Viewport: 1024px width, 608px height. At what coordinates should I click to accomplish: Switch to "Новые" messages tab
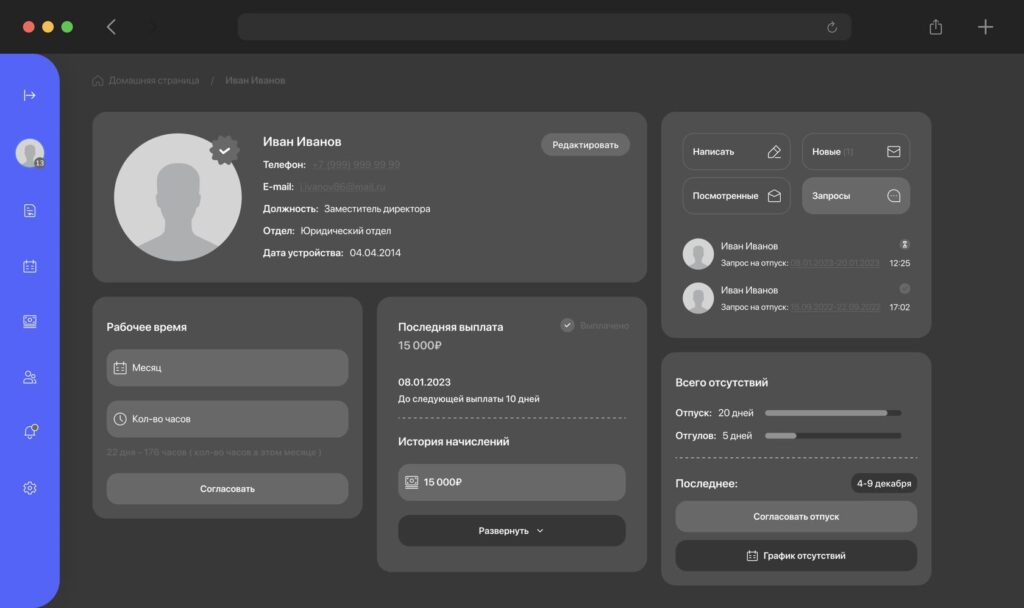(x=855, y=152)
